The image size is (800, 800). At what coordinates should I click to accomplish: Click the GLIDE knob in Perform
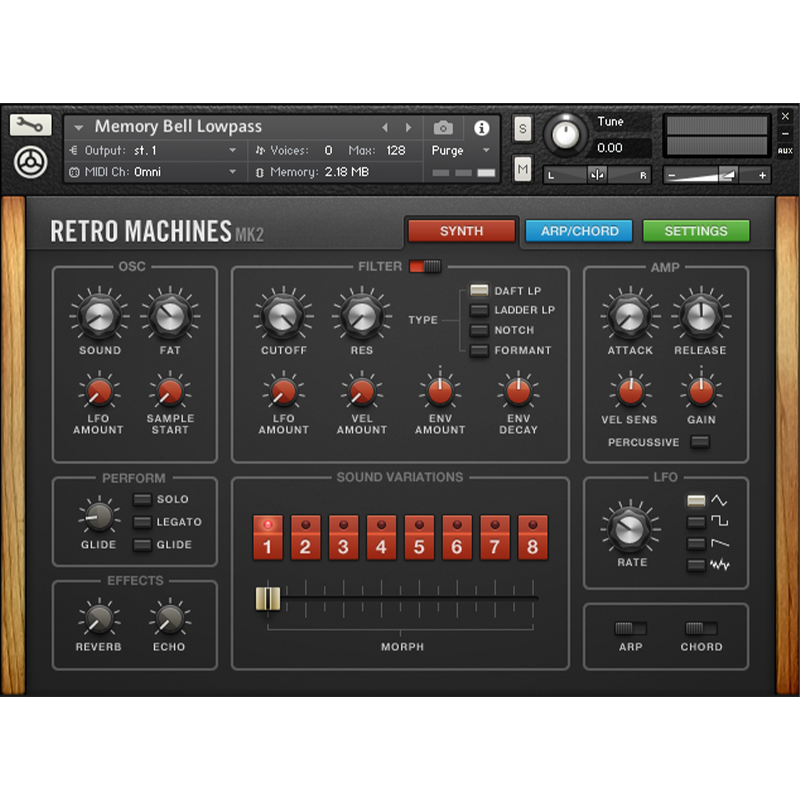pyautogui.click(x=99, y=517)
